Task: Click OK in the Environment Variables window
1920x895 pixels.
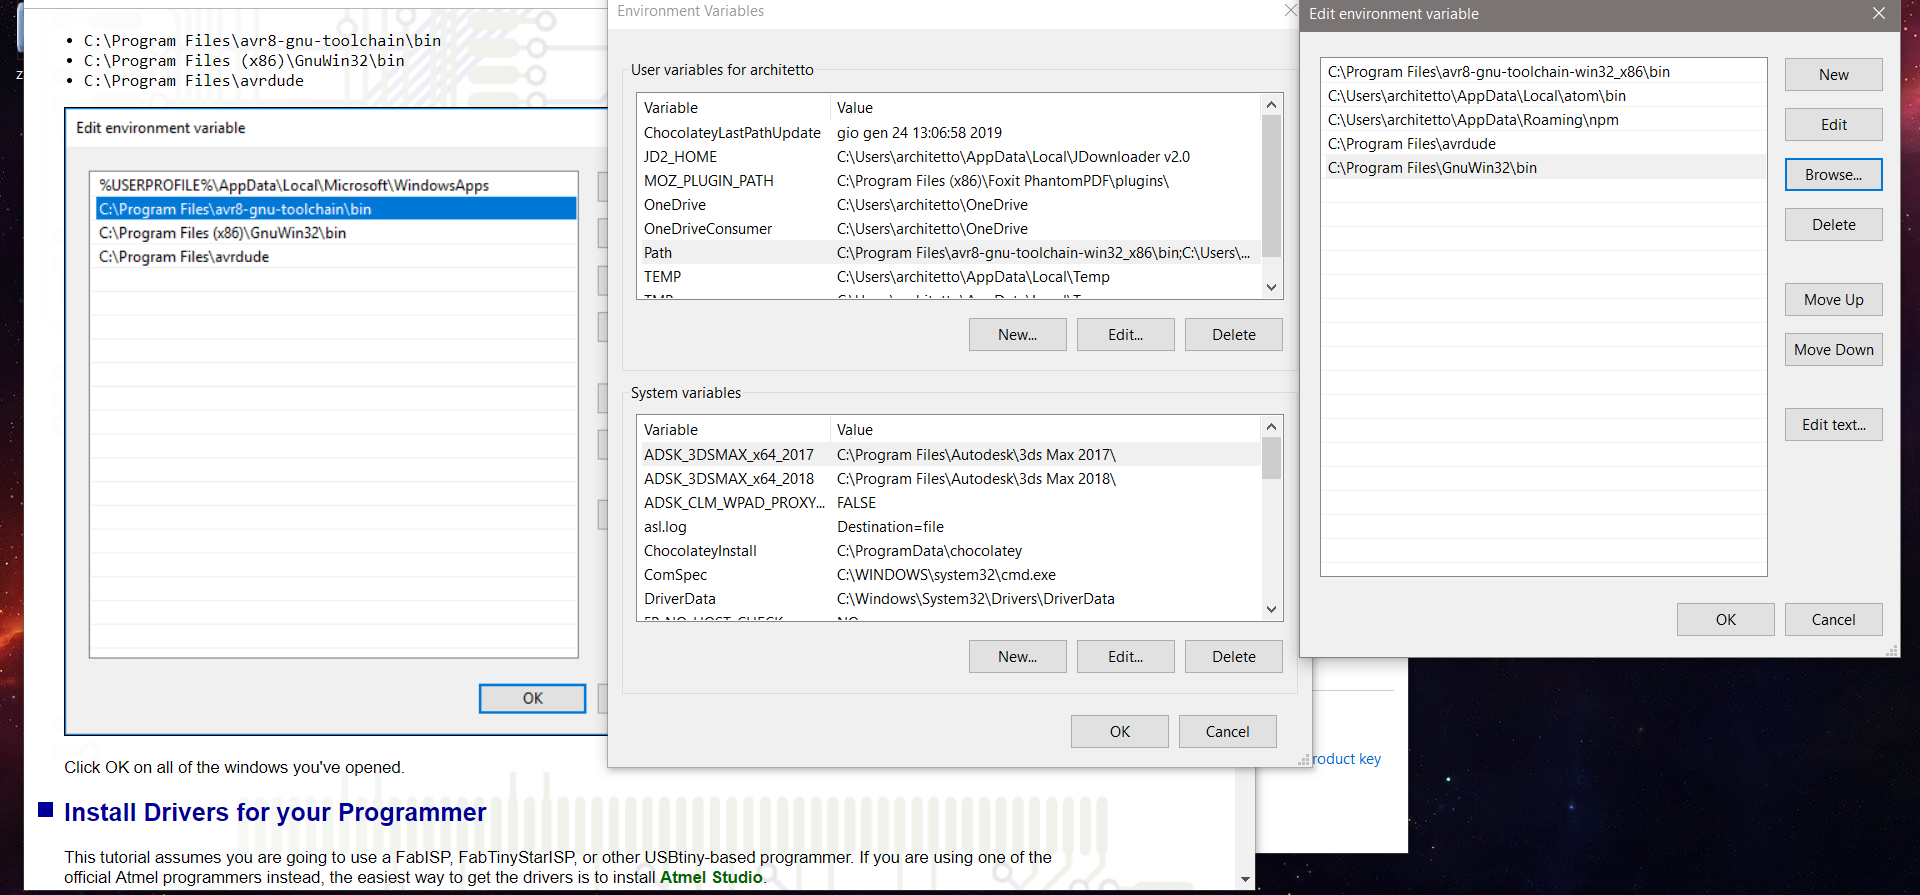Action: coord(1119,732)
